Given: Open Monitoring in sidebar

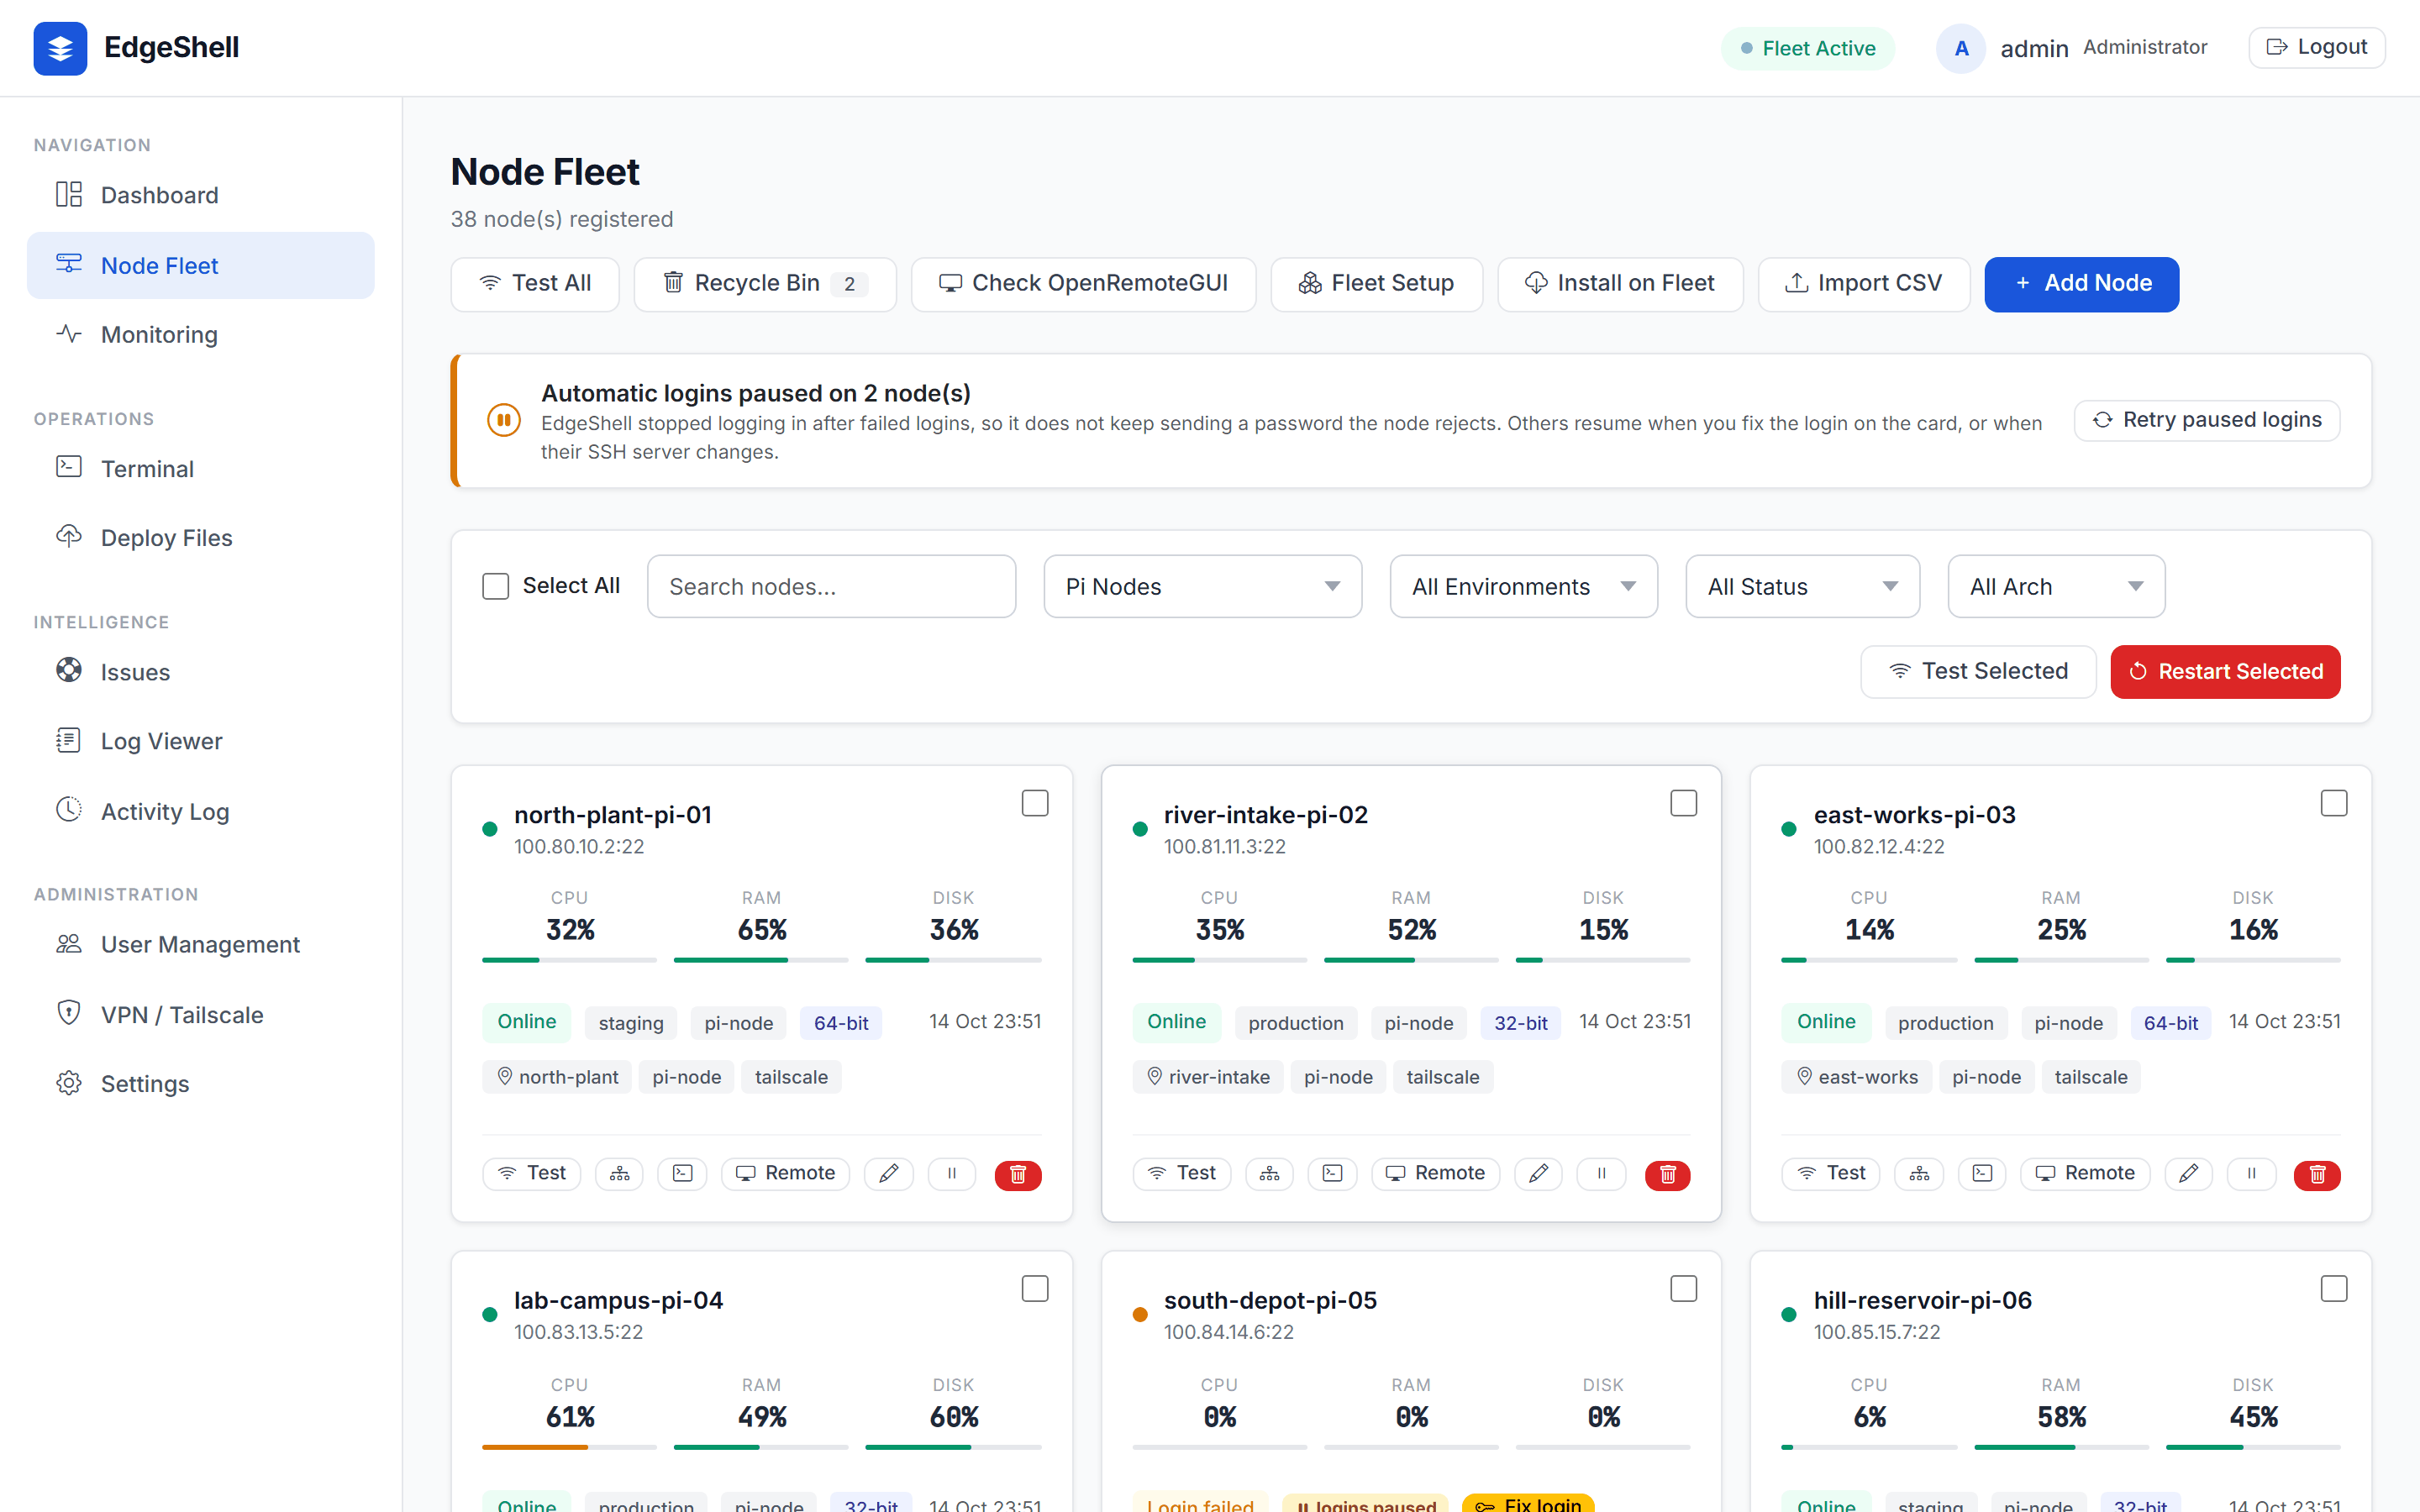Looking at the screenshot, I should [x=200, y=334].
